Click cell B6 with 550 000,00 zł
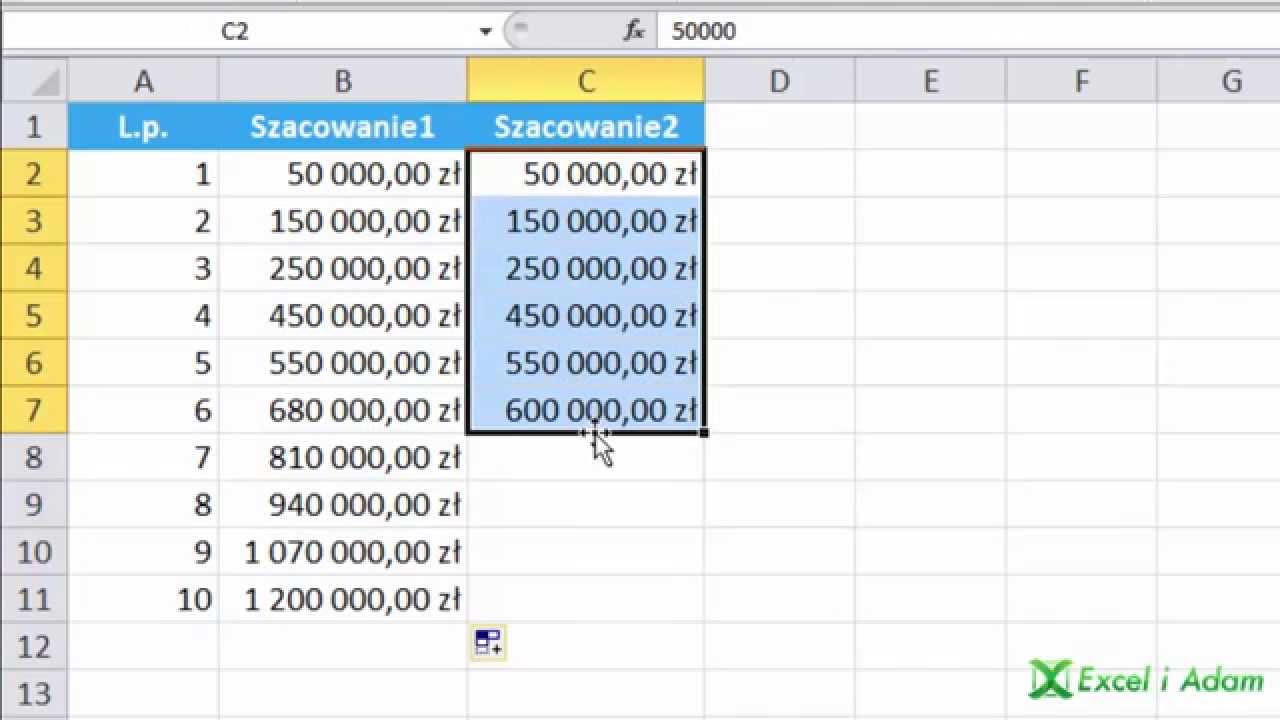1280x720 pixels. tap(343, 362)
